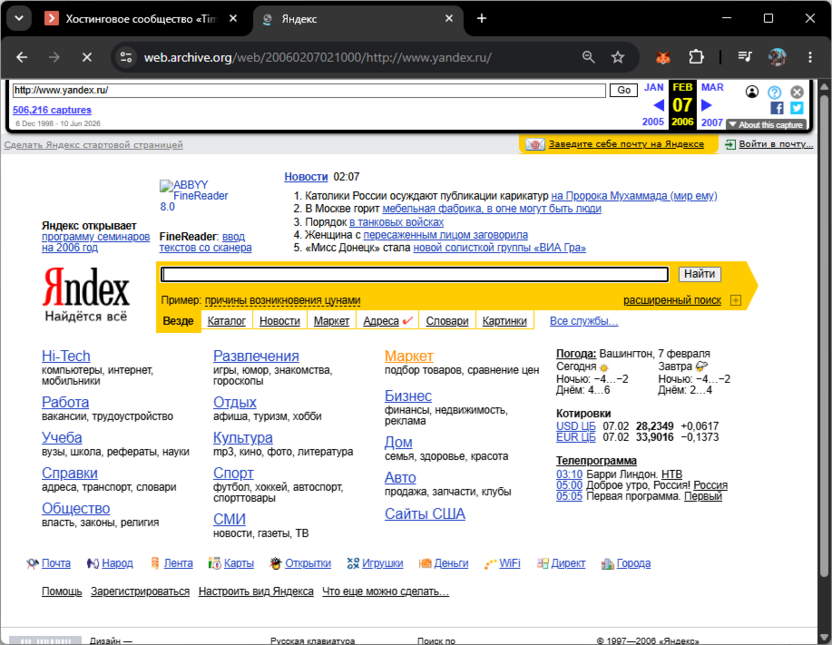Close the Яндекс browser tab
Viewport: 832px width, 645px height.
point(449,19)
